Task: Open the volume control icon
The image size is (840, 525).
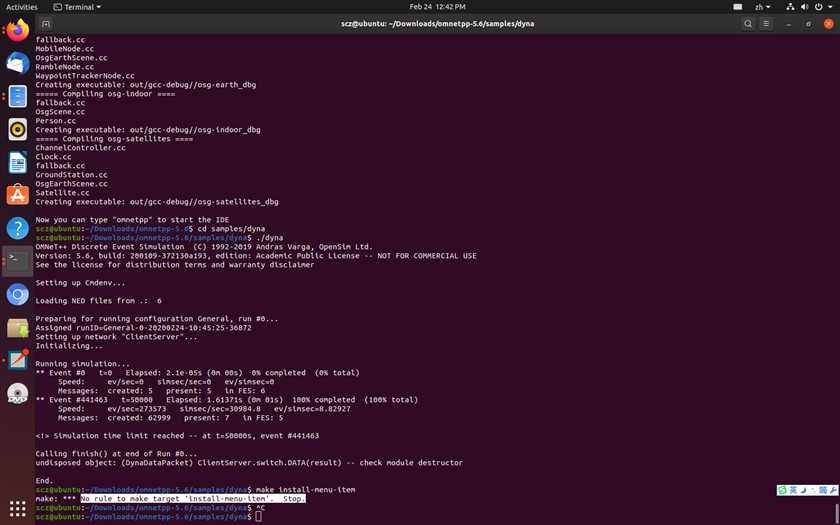Action: click(804, 7)
